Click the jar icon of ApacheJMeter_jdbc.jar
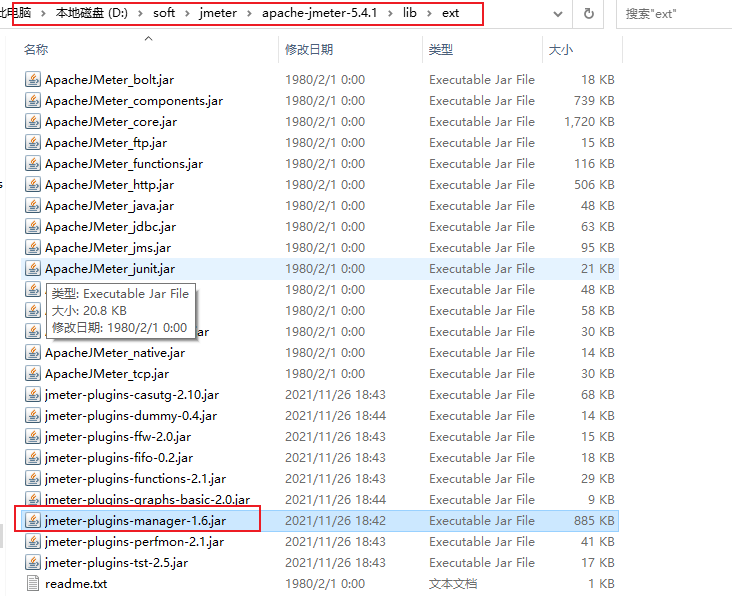 pyautogui.click(x=33, y=227)
